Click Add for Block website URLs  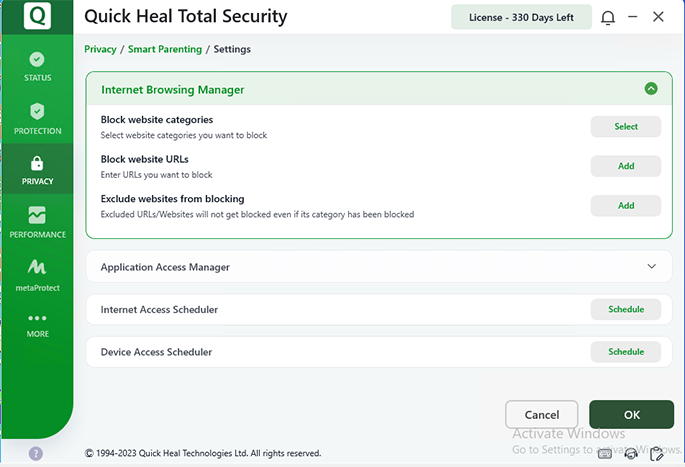click(625, 166)
